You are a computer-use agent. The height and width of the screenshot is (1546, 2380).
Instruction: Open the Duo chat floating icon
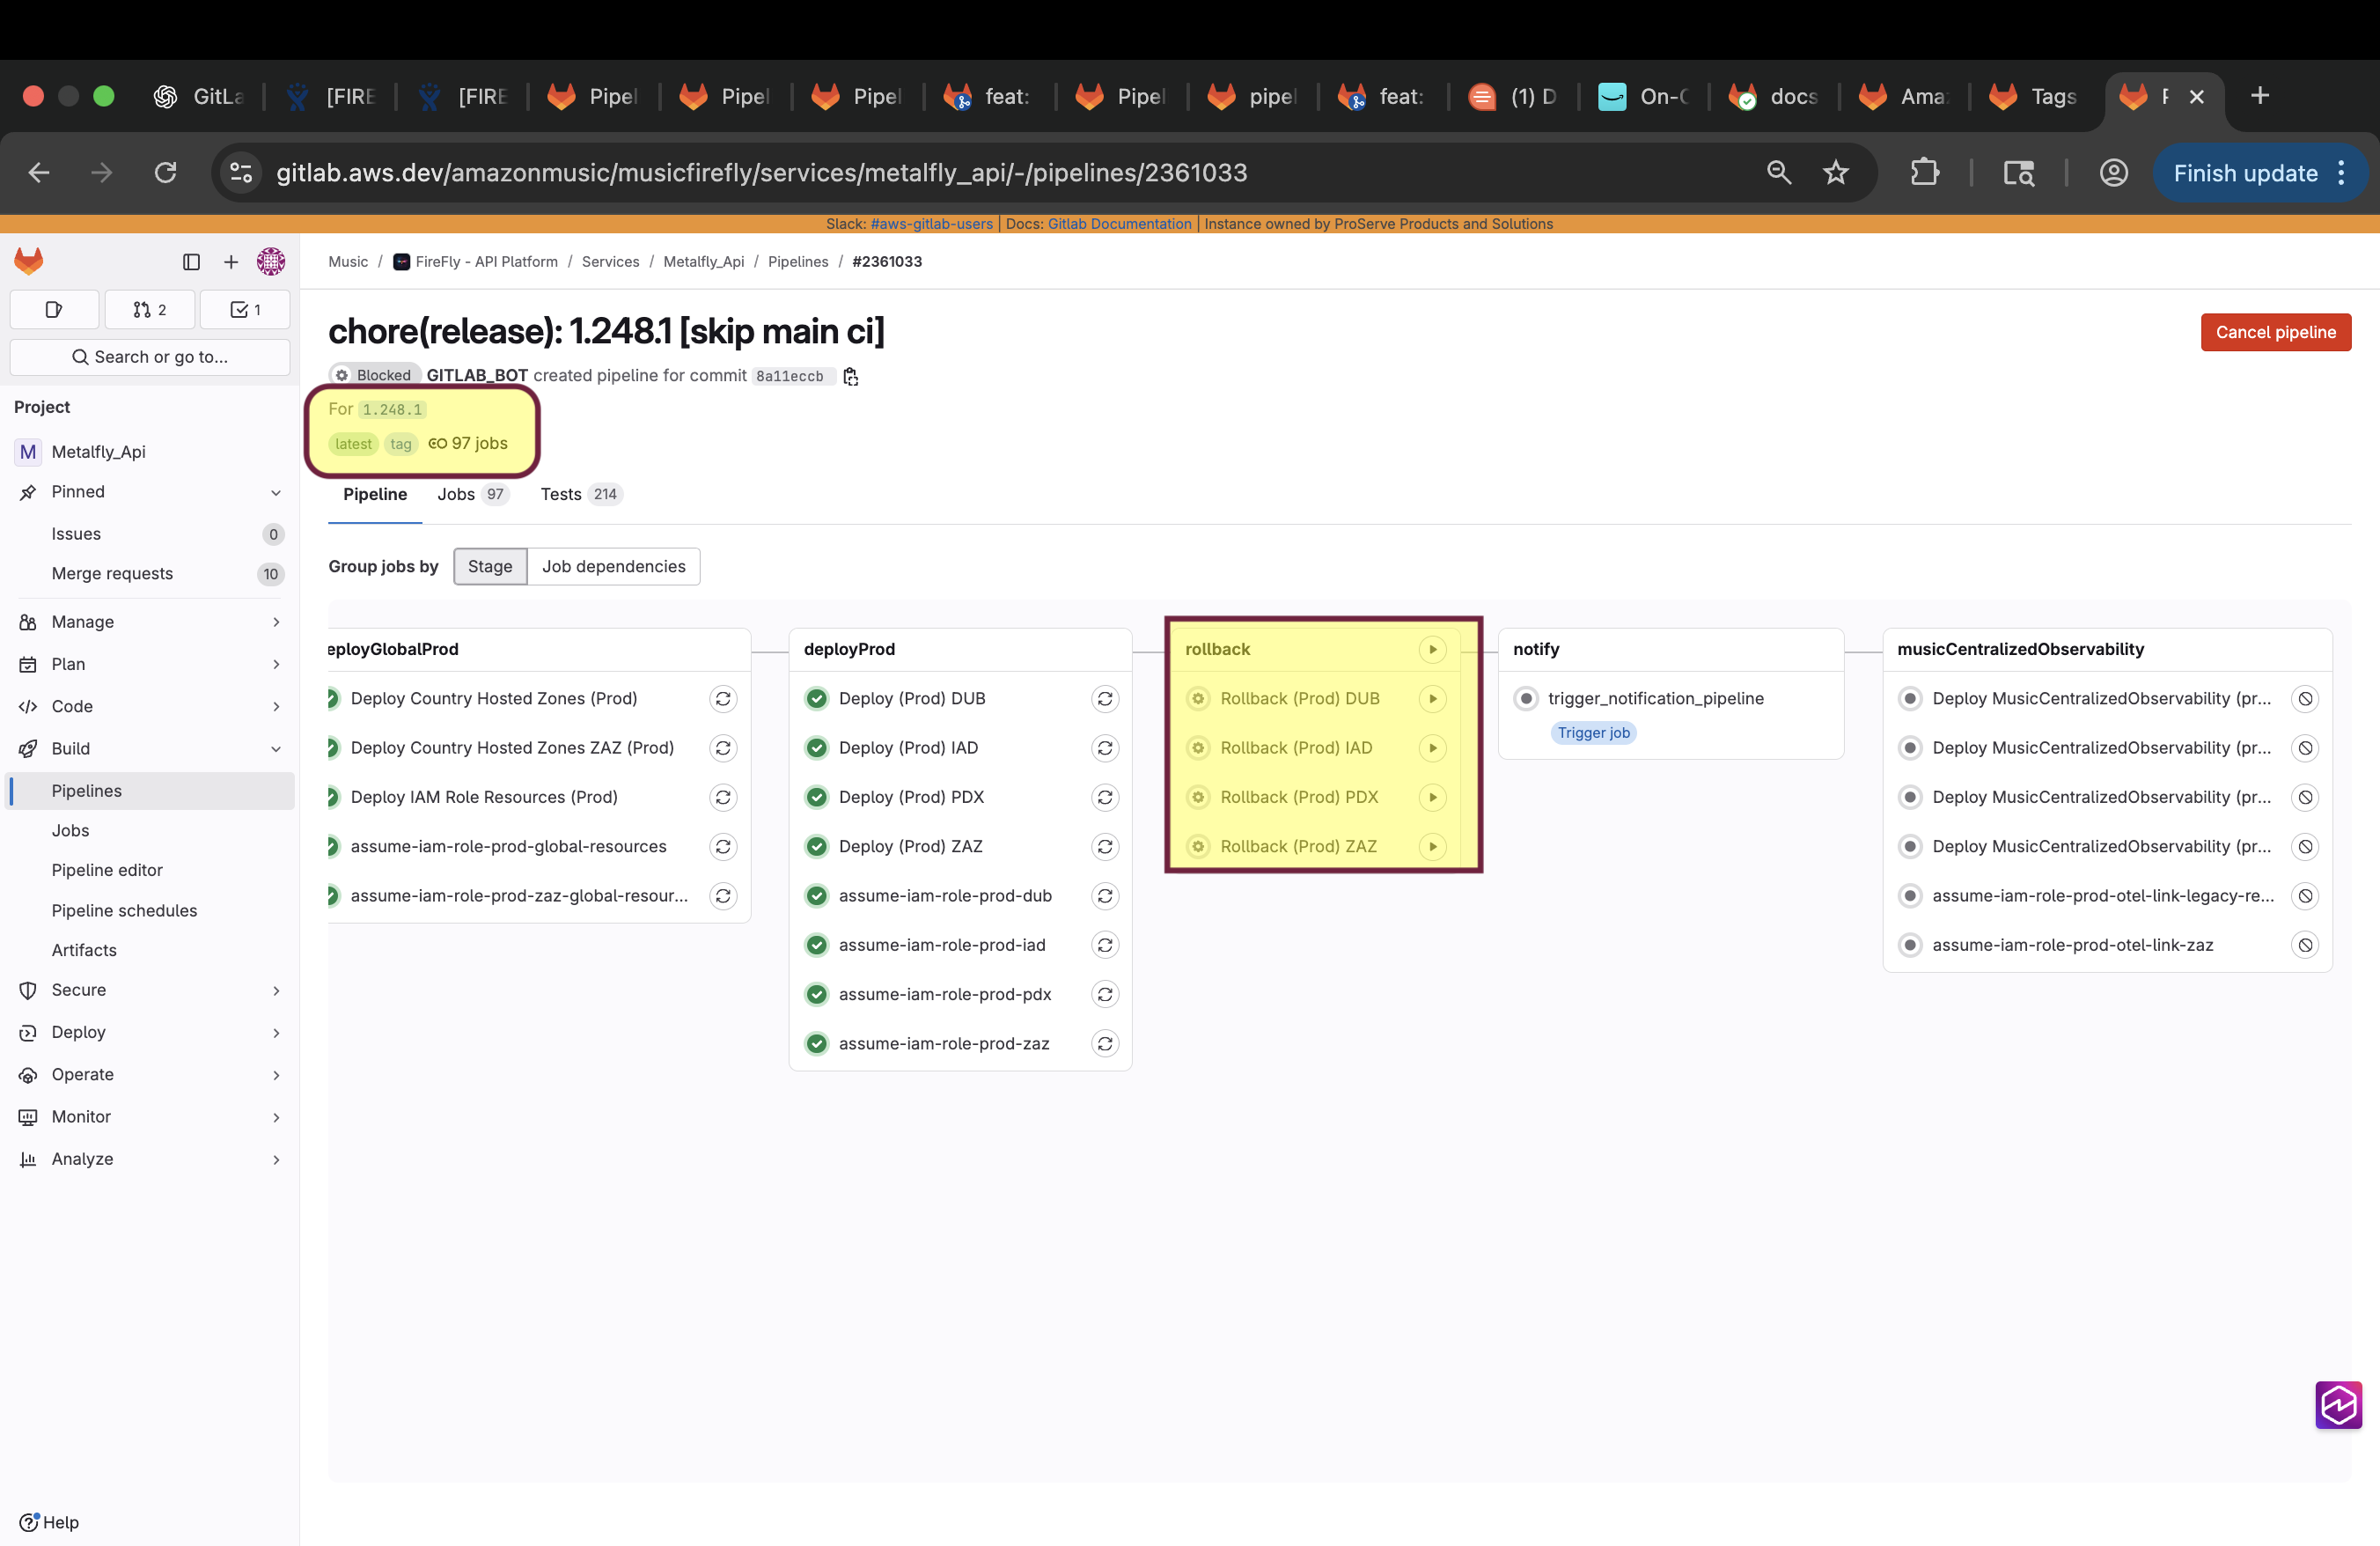(2337, 1404)
